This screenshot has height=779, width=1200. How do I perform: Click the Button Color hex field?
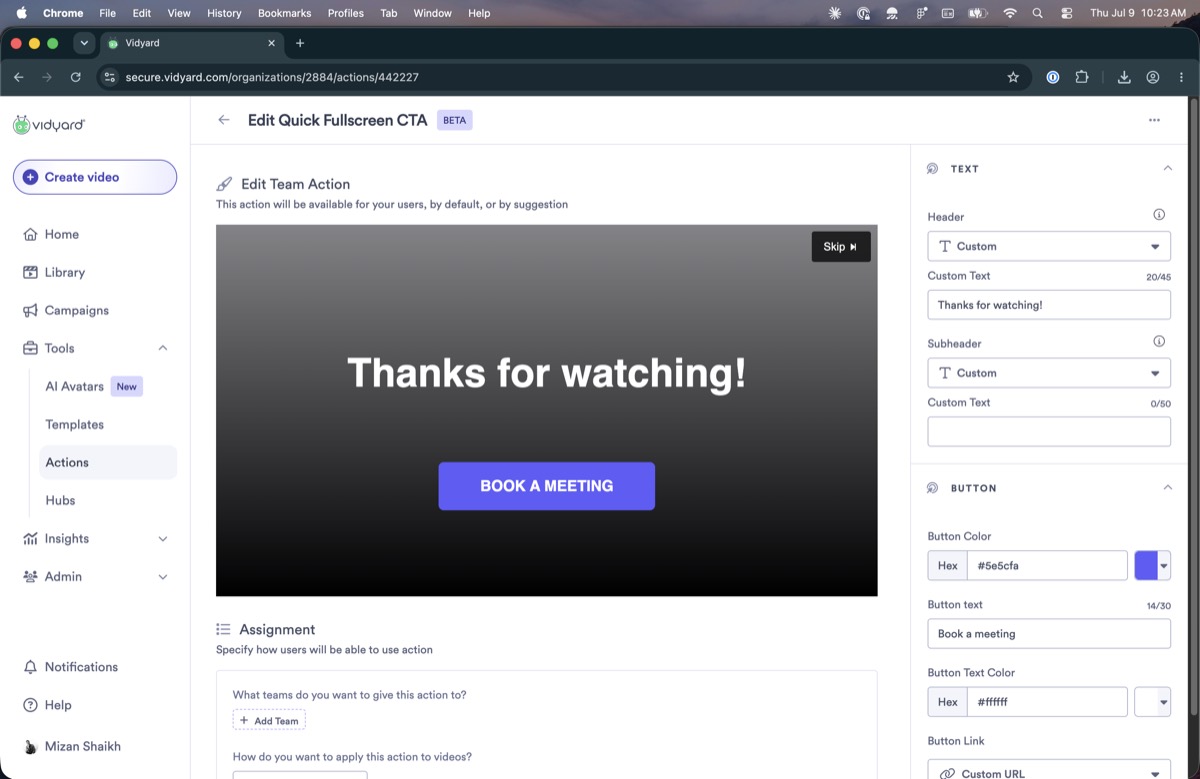1047,565
